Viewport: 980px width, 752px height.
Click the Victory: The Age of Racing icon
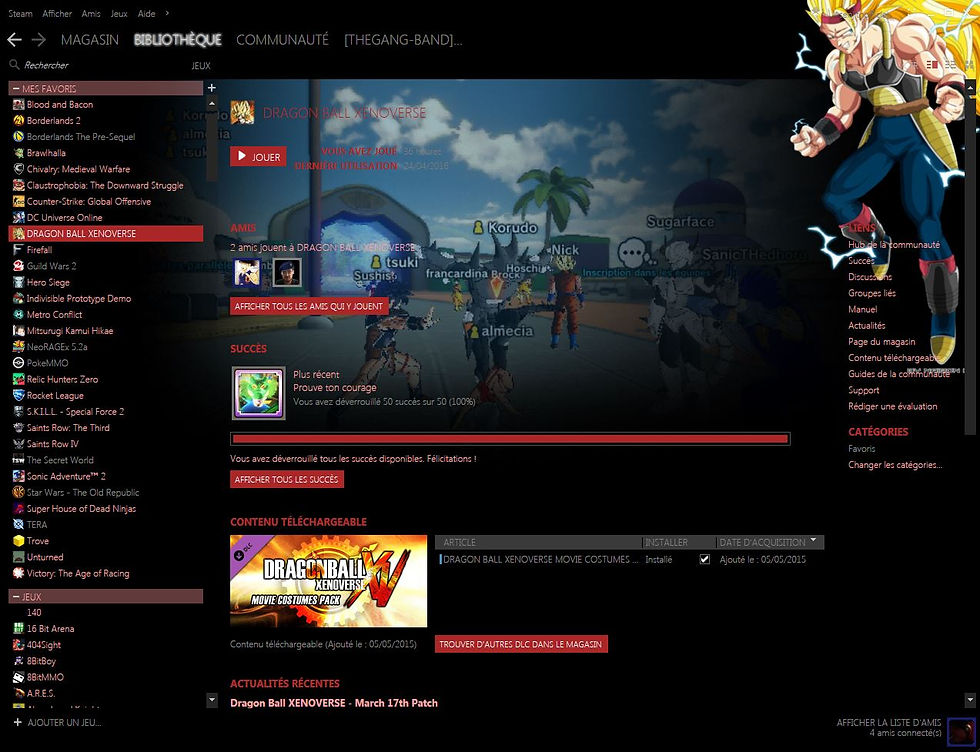click(x=19, y=573)
